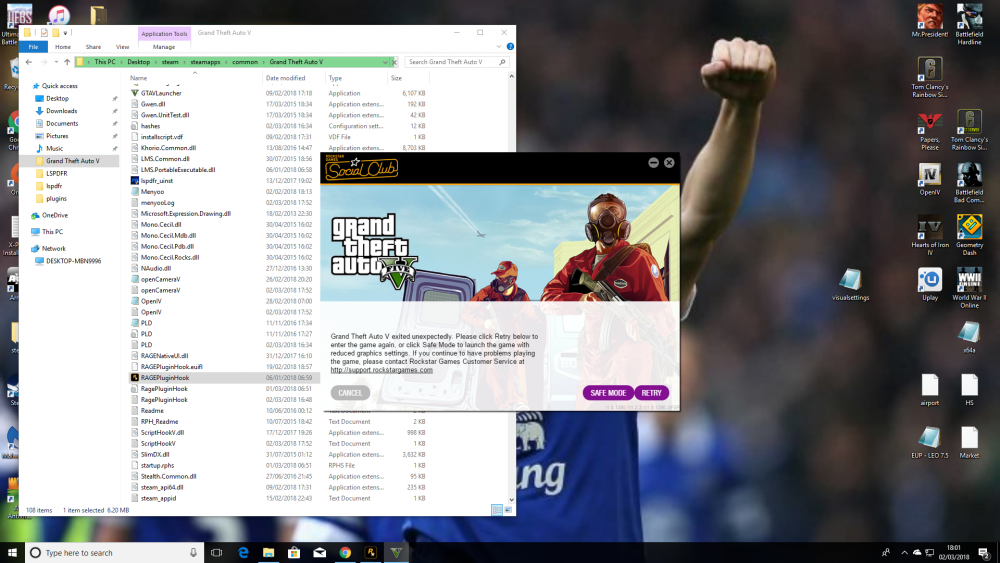Image resolution: width=1000 pixels, height=563 pixels.
Task: Click the file list vertical scrollbar
Action: coord(511,288)
